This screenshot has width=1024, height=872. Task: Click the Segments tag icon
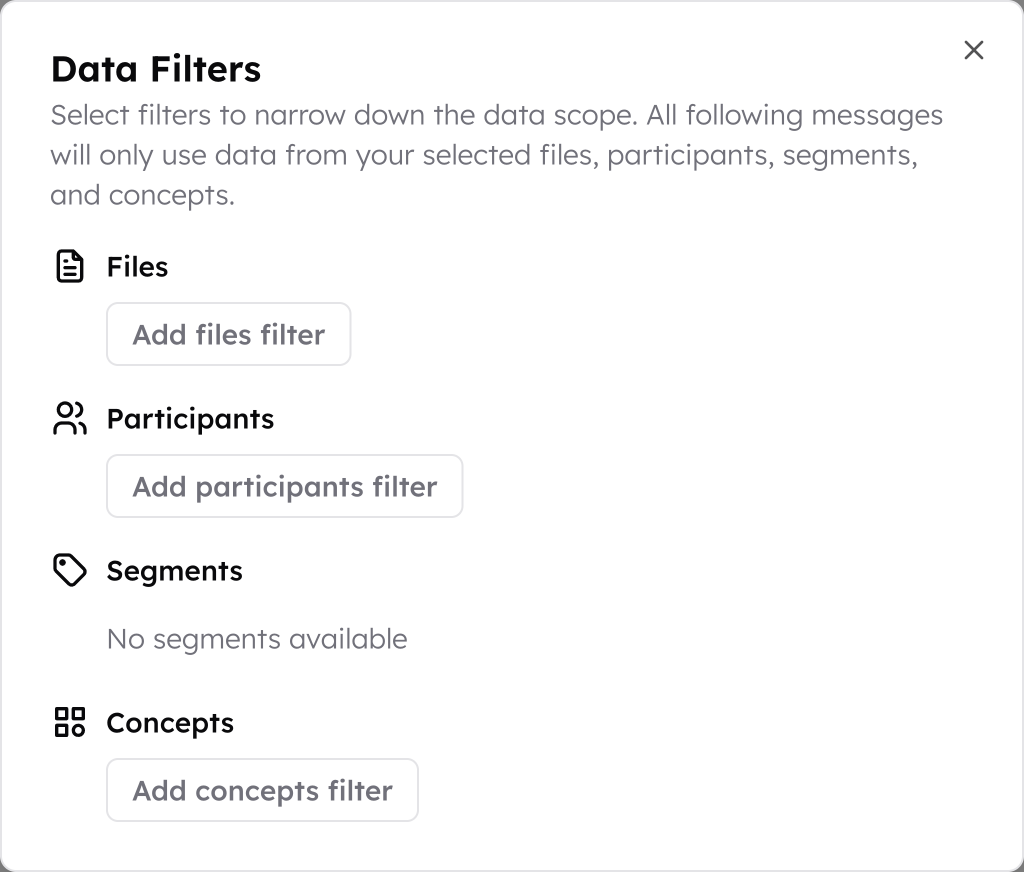tap(70, 570)
